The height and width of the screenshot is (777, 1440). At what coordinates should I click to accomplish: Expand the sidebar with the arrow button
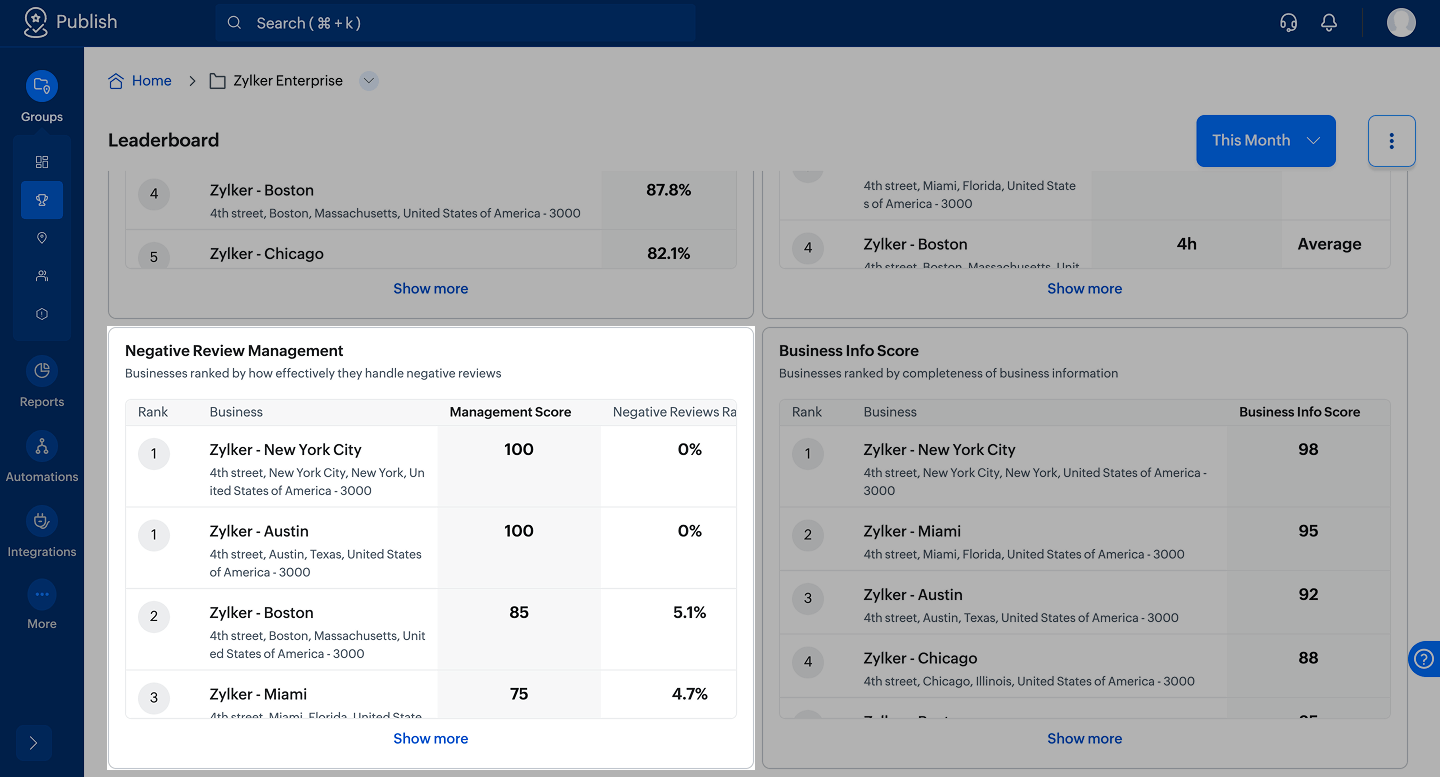(x=33, y=743)
